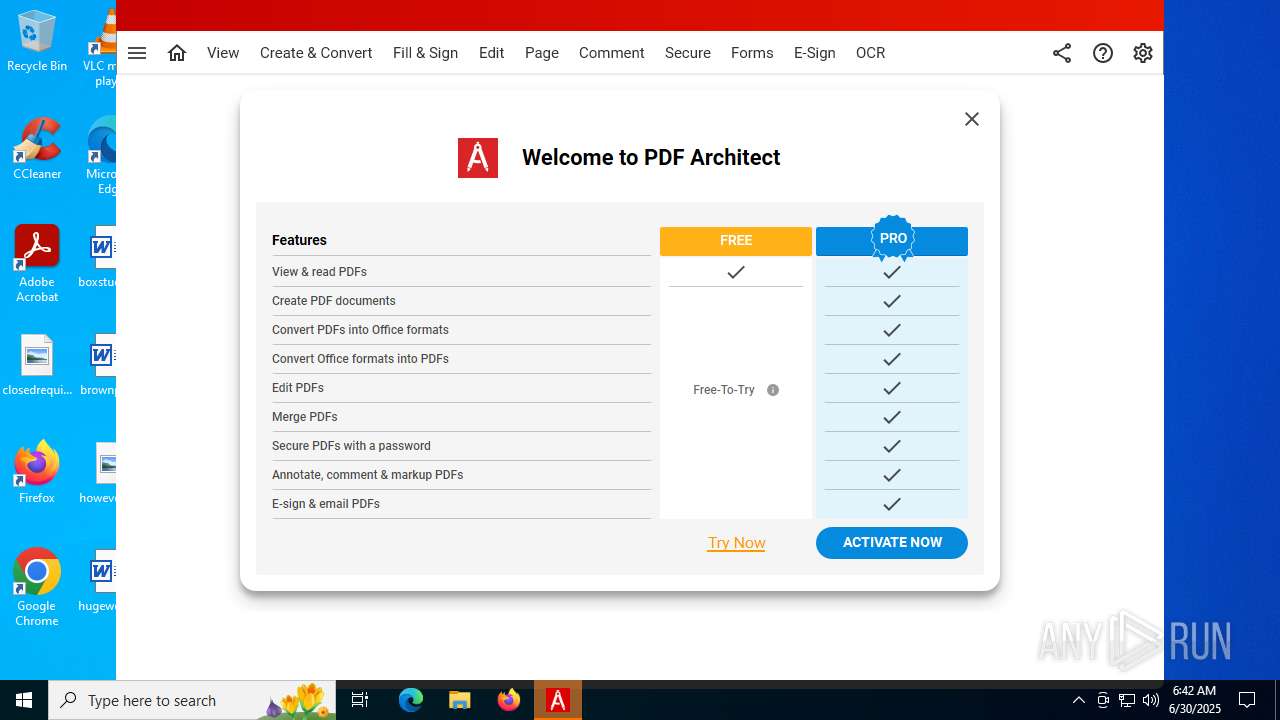
Task: Open File Explorer from the taskbar
Action: pos(460,700)
